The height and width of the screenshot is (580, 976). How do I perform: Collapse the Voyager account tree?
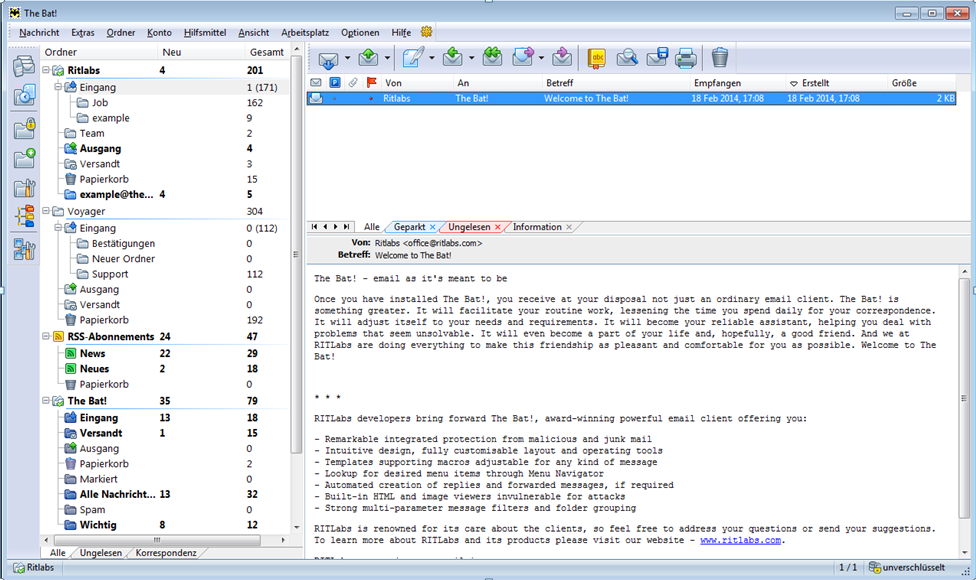click(45, 211)
